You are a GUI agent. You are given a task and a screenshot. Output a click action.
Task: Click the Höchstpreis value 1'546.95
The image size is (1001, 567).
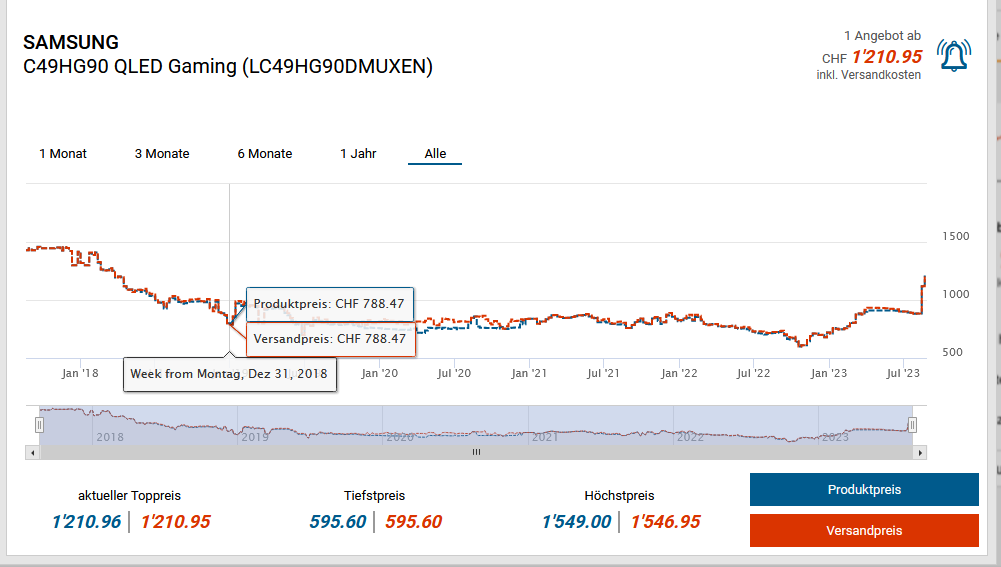(665, 522)
